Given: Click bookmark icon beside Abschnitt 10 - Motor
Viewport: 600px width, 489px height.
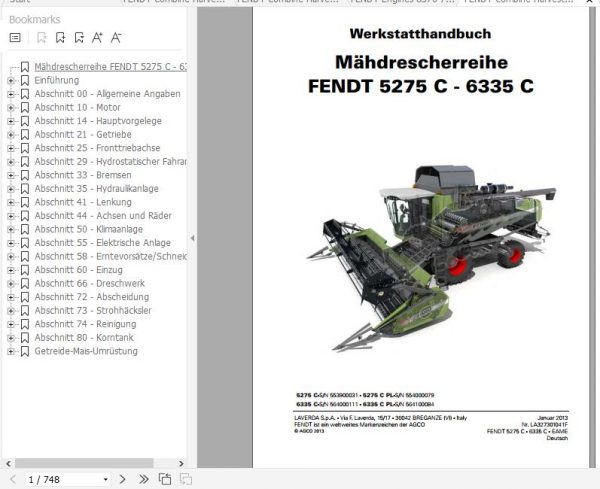Looking at the screenshot, I should (25, 108).
